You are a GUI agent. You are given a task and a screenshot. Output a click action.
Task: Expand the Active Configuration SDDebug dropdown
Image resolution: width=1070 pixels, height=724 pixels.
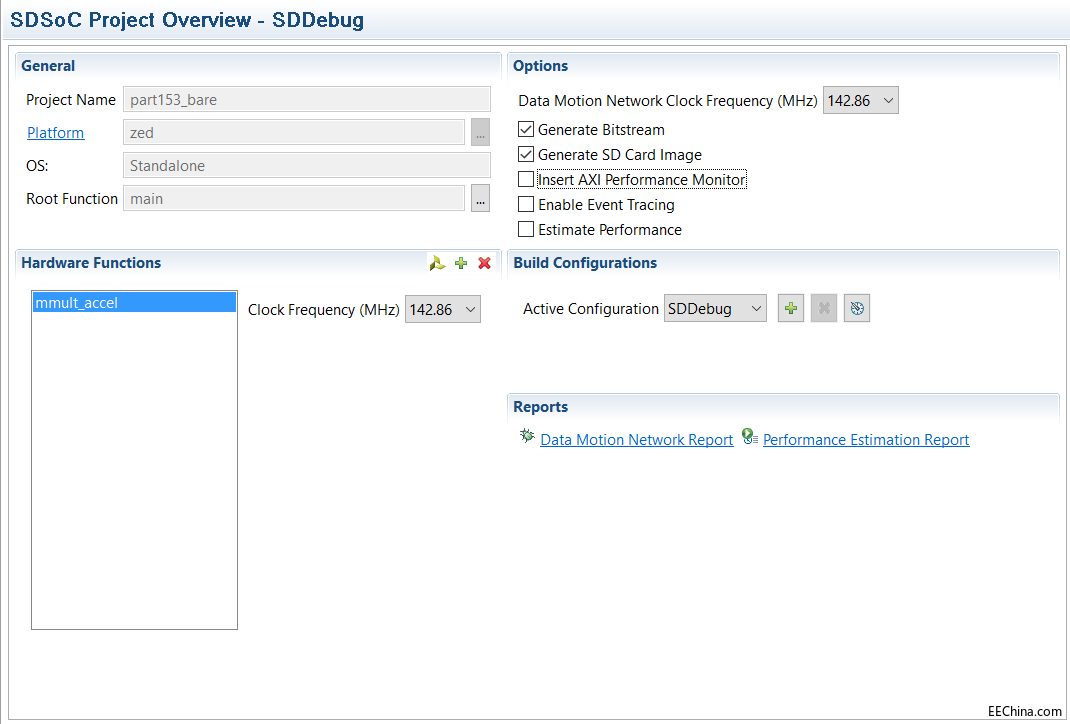click(x=715, y=309)
